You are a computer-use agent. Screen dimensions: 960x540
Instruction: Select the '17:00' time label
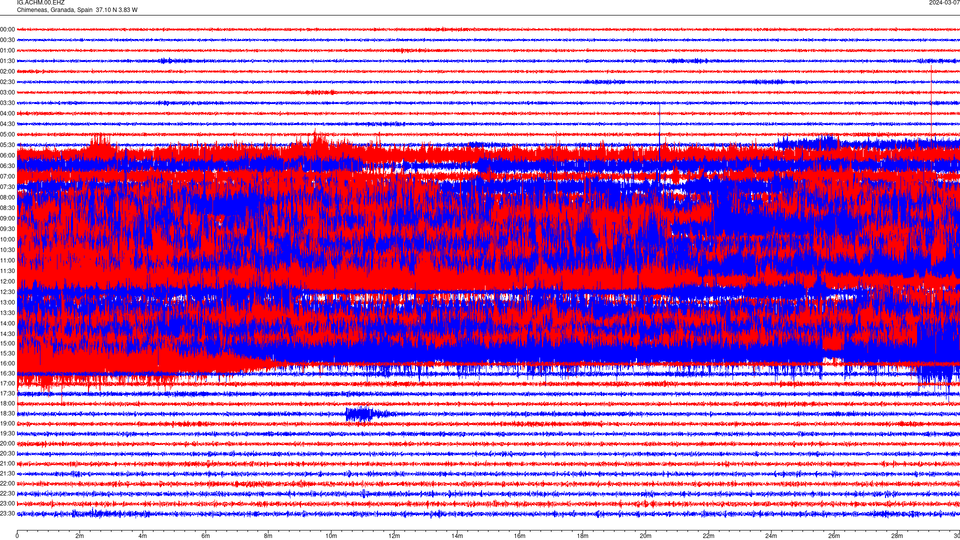pyautogui.click(x=8, y=383)
